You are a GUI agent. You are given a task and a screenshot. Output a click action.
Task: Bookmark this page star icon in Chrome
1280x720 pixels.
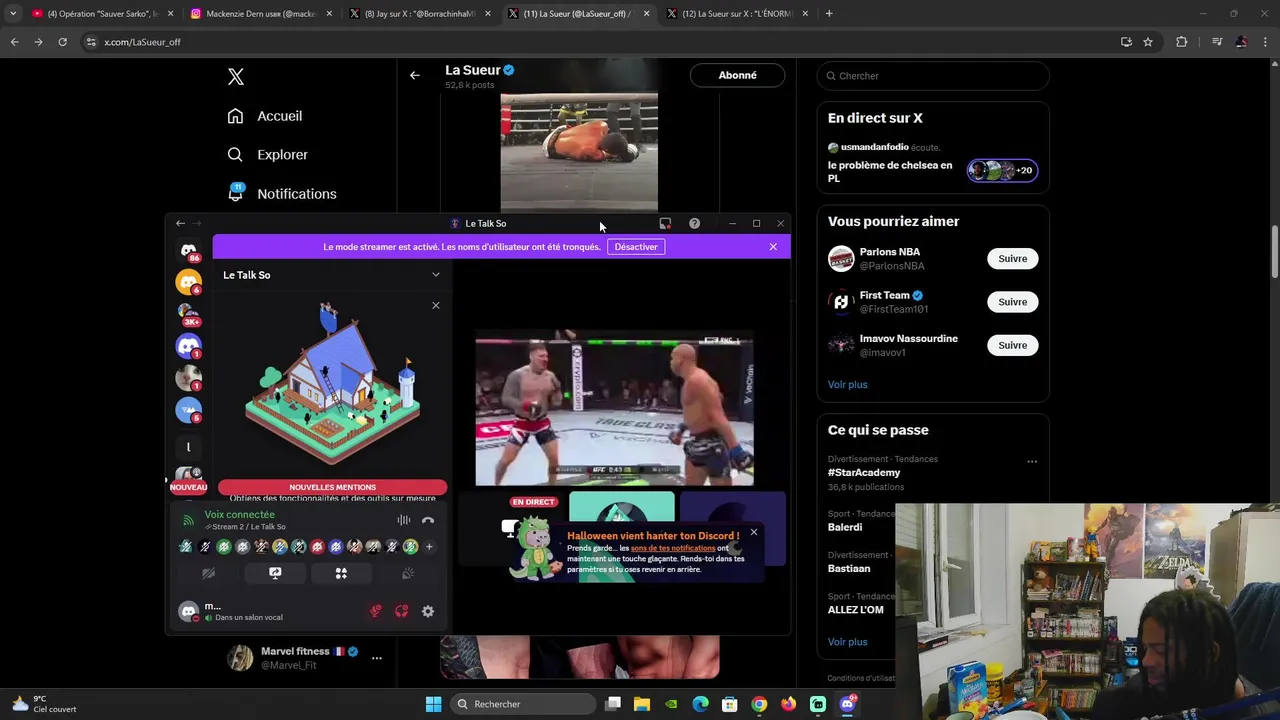coord(1148,42)
